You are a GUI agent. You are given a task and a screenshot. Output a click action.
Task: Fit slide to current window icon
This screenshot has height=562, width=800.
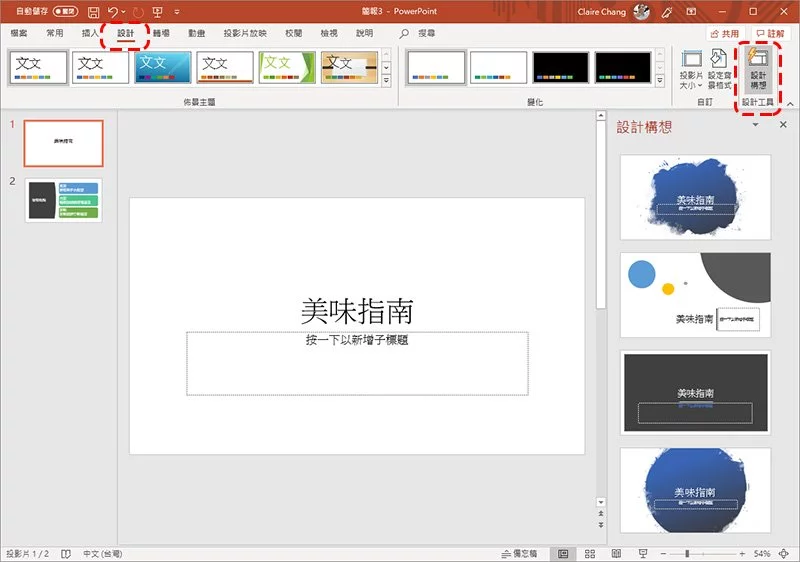click(x=784, y=554)
